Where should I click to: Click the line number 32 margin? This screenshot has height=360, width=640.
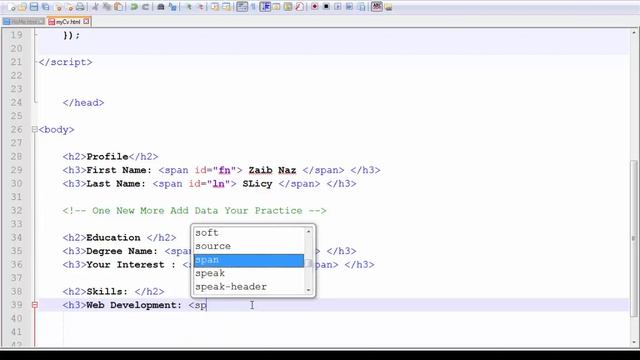point(16,210)
